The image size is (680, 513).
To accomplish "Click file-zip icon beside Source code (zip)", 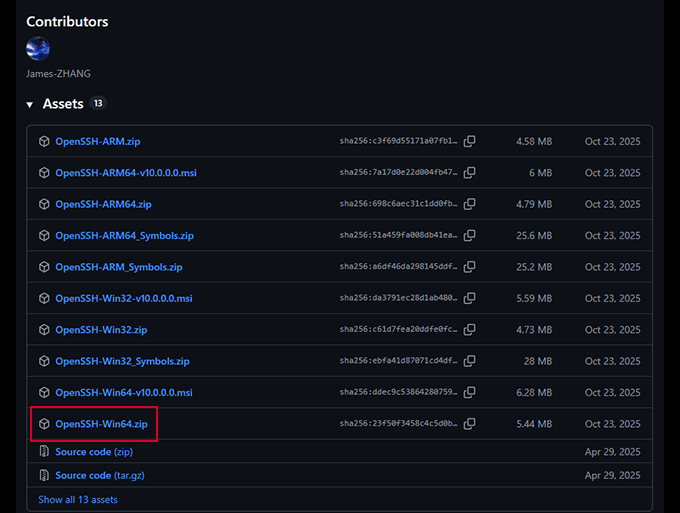I will click(44, 451).
